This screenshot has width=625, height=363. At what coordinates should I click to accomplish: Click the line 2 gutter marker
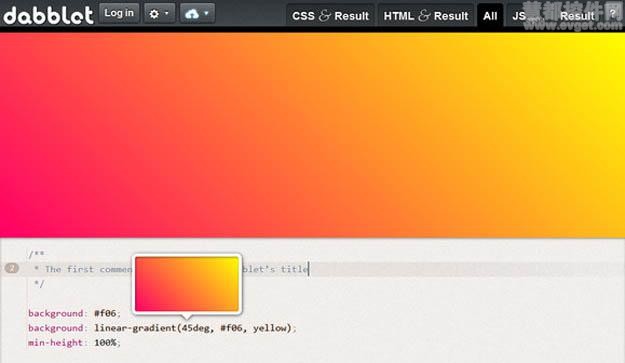(12, 269)
